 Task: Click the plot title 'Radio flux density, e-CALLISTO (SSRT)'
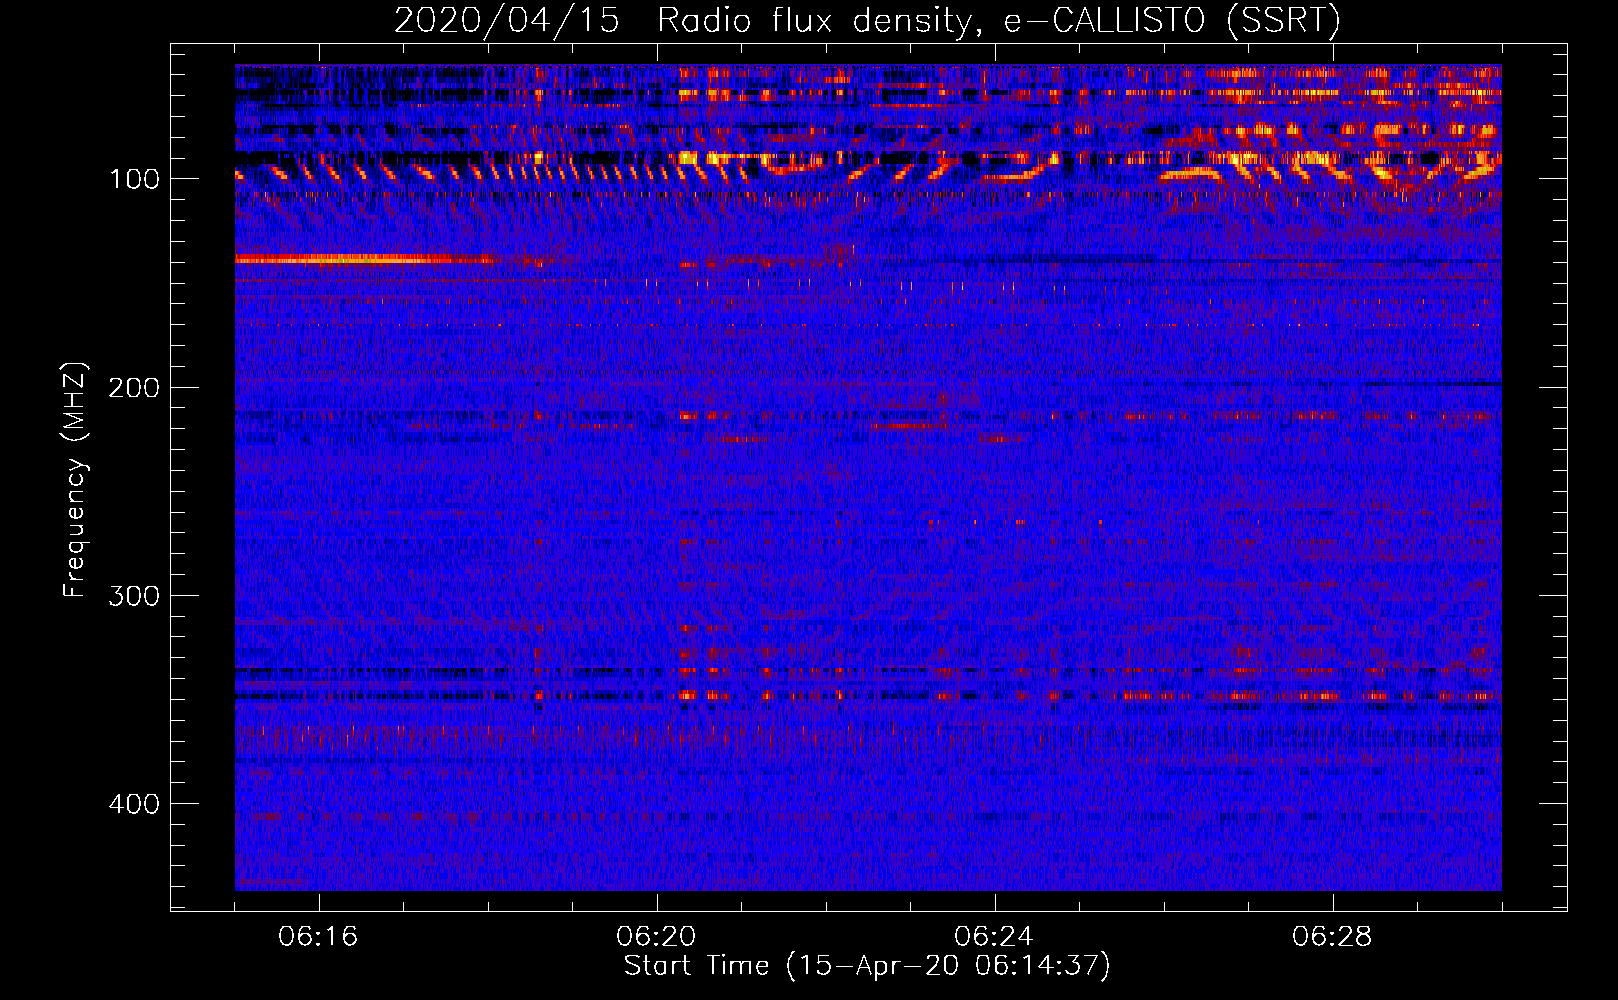[998, 21]
